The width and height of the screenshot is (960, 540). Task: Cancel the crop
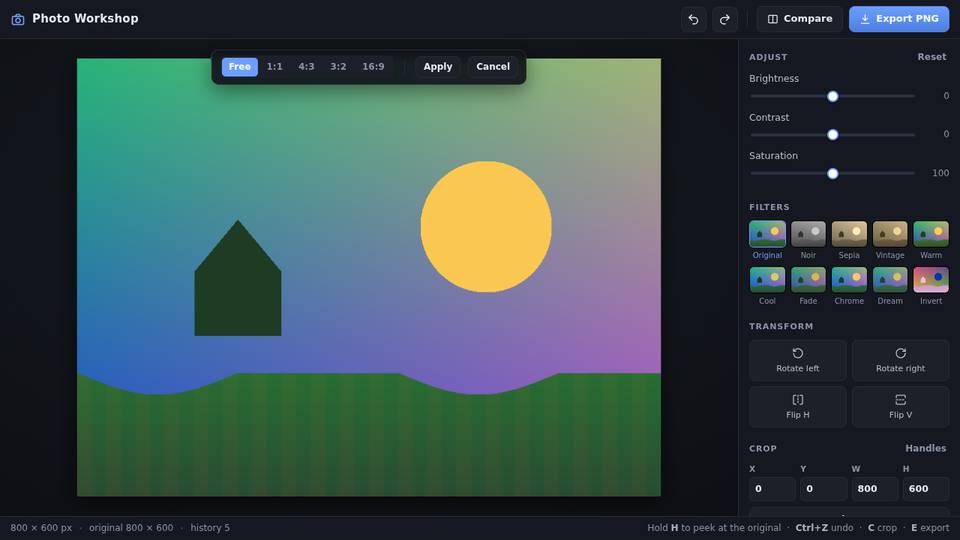[493, 67]
